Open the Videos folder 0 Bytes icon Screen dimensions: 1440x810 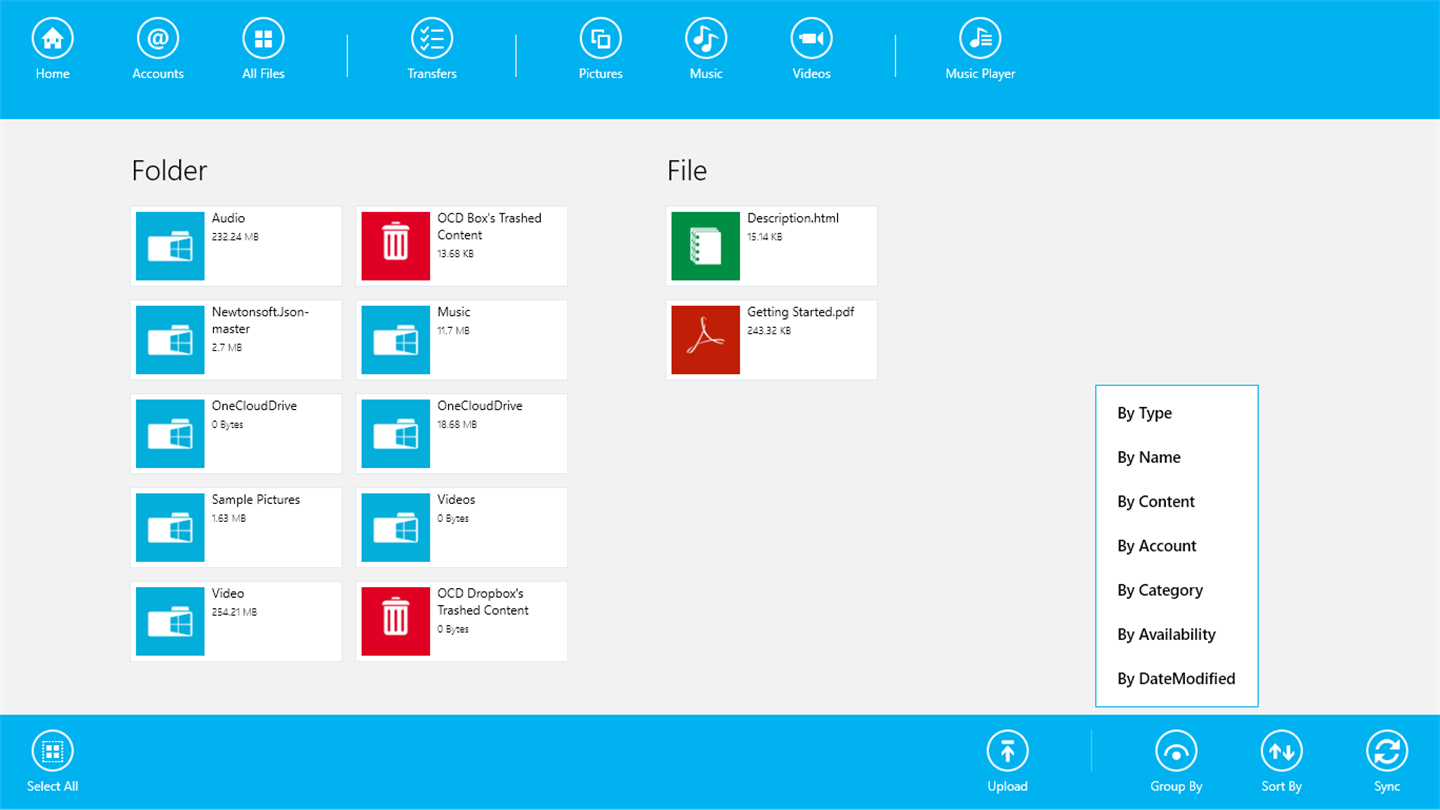[396, 527]
